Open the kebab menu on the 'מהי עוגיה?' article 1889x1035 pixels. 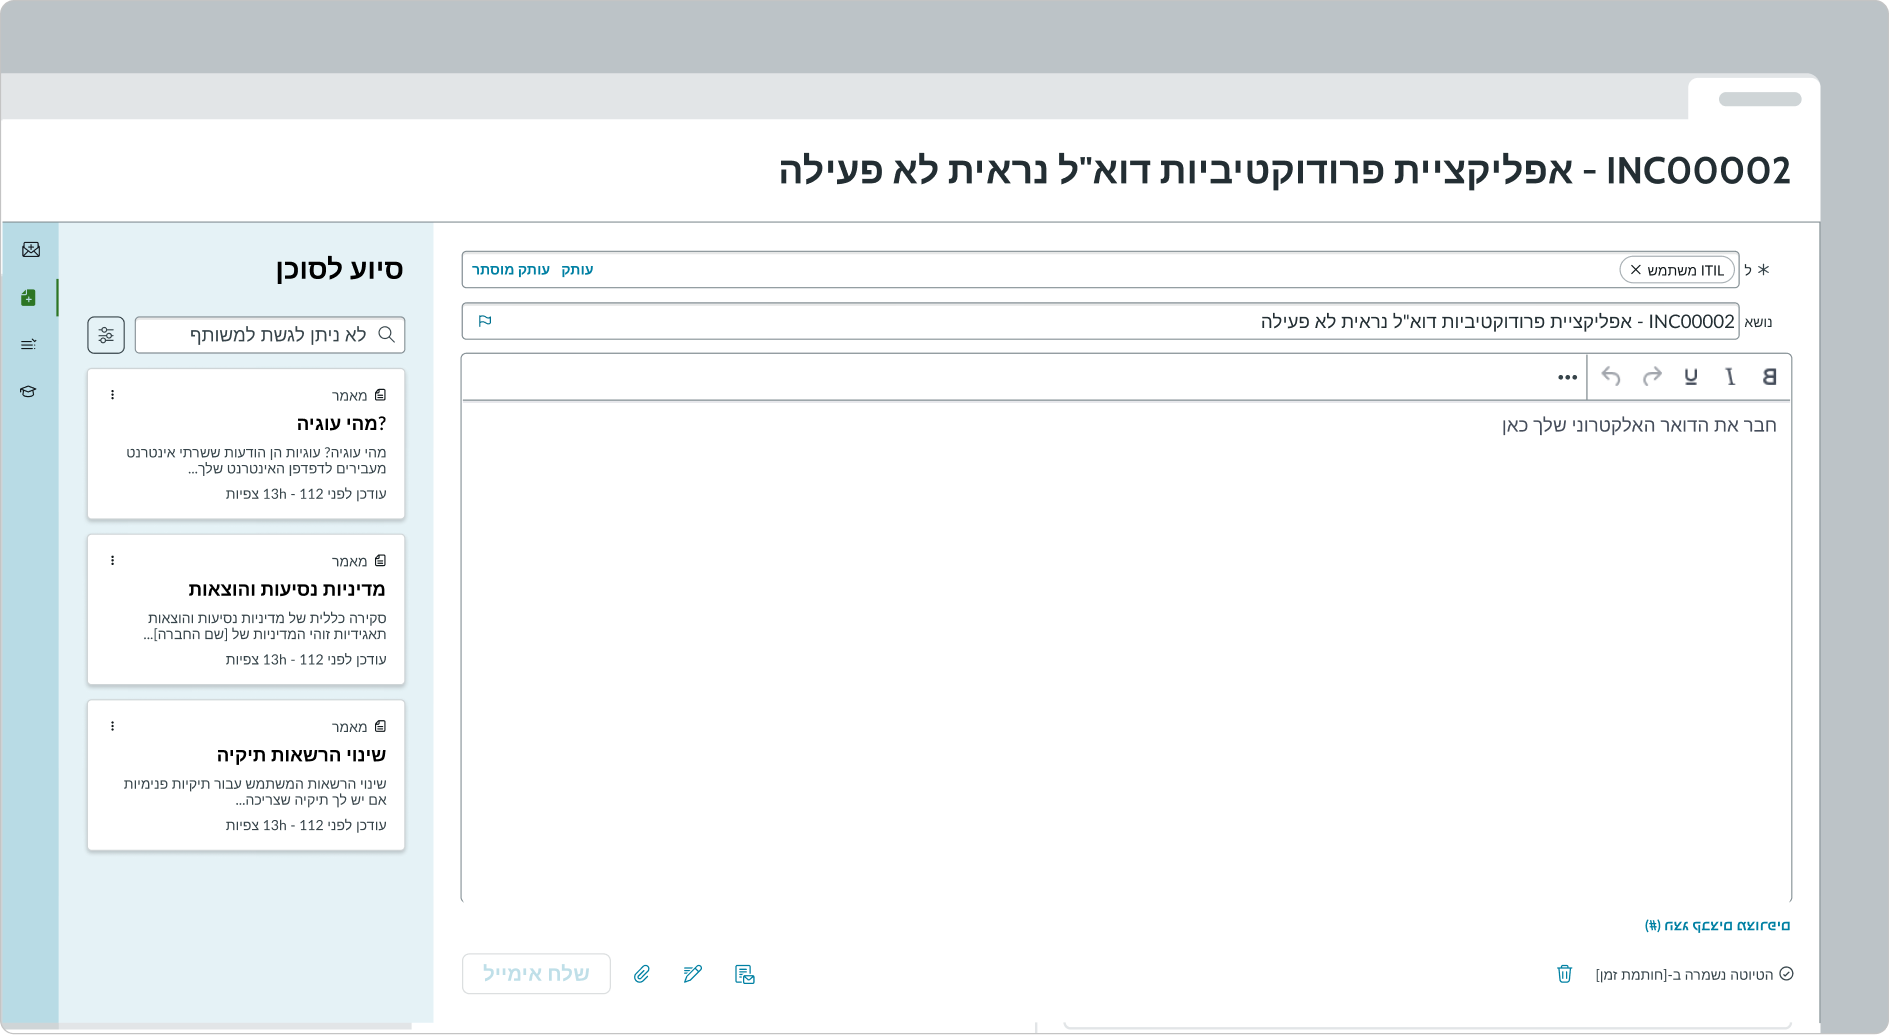(112, 394)
